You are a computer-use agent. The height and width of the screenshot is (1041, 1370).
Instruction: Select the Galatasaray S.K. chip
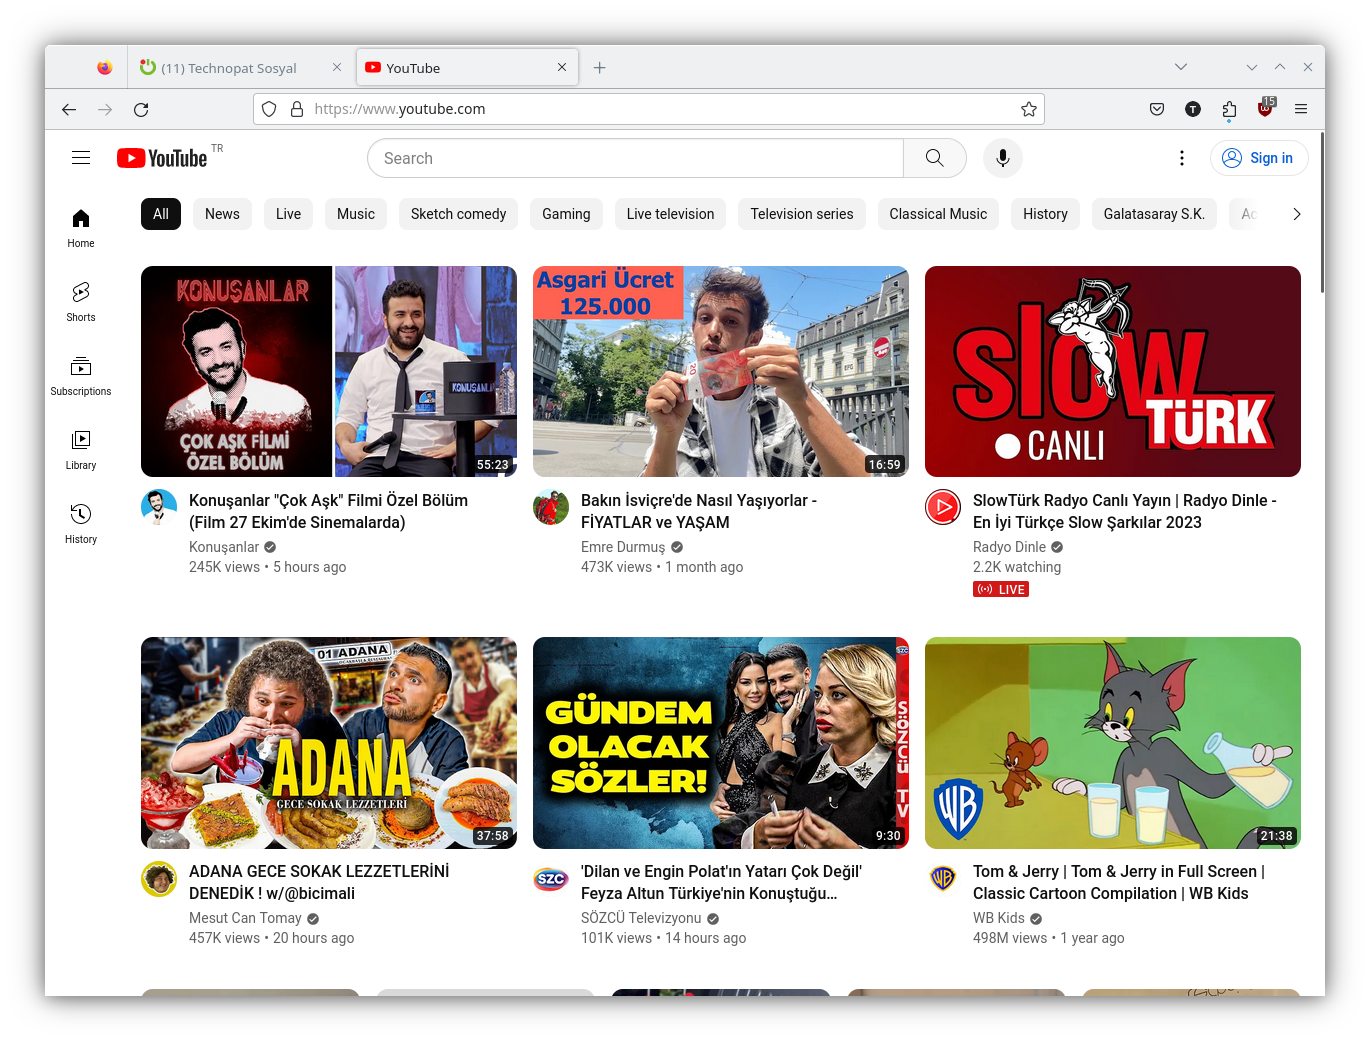click(x=1154, y=214)
